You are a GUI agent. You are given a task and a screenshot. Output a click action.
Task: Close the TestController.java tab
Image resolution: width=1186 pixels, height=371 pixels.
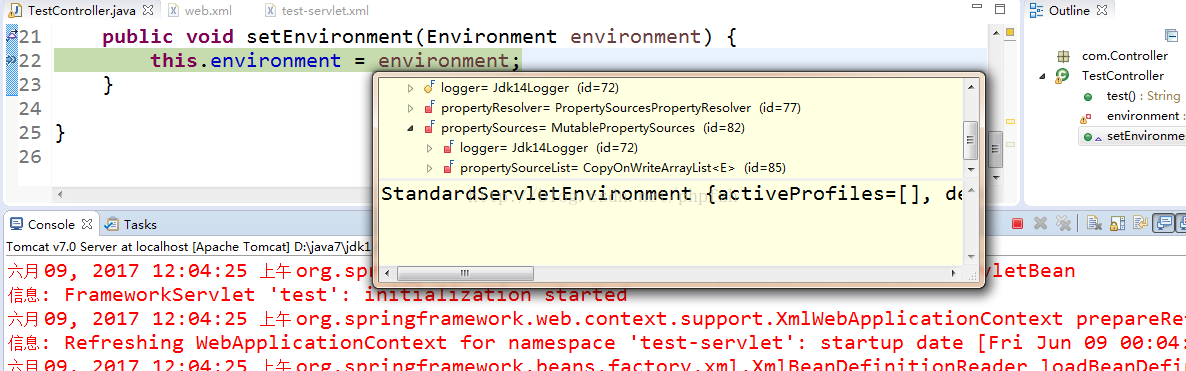[x=148, y=11]
